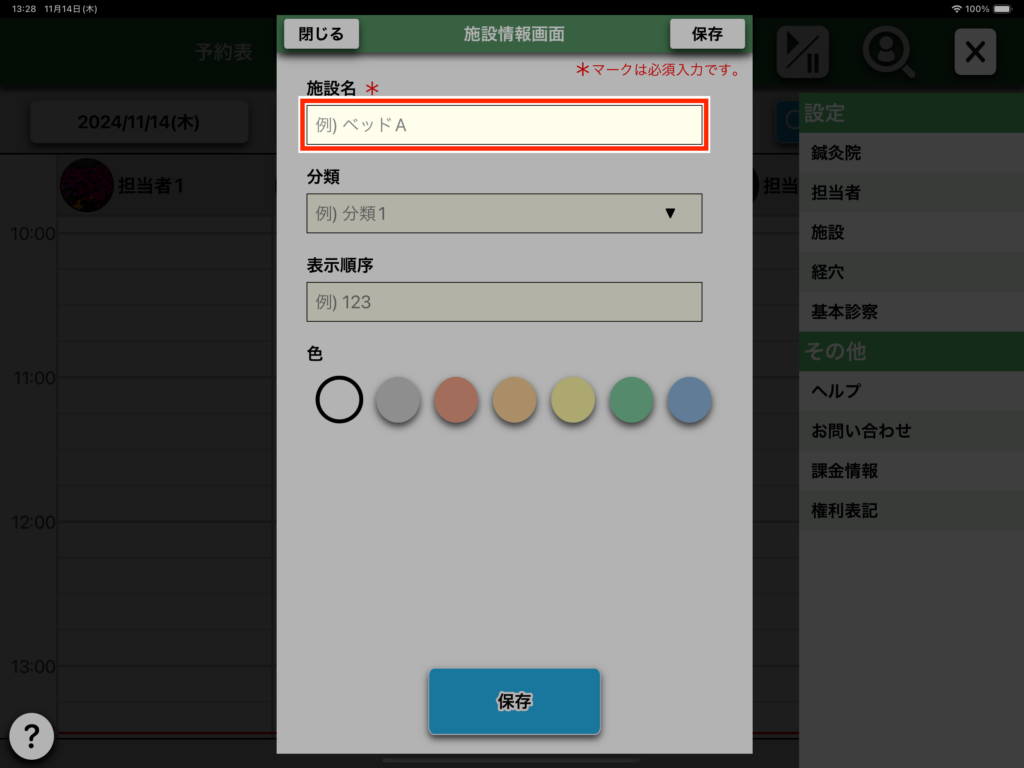The height and width of the screenshot is (768, 1024).
Task: Click the 表示順序 input field
Action: click(x=504, y=302)
